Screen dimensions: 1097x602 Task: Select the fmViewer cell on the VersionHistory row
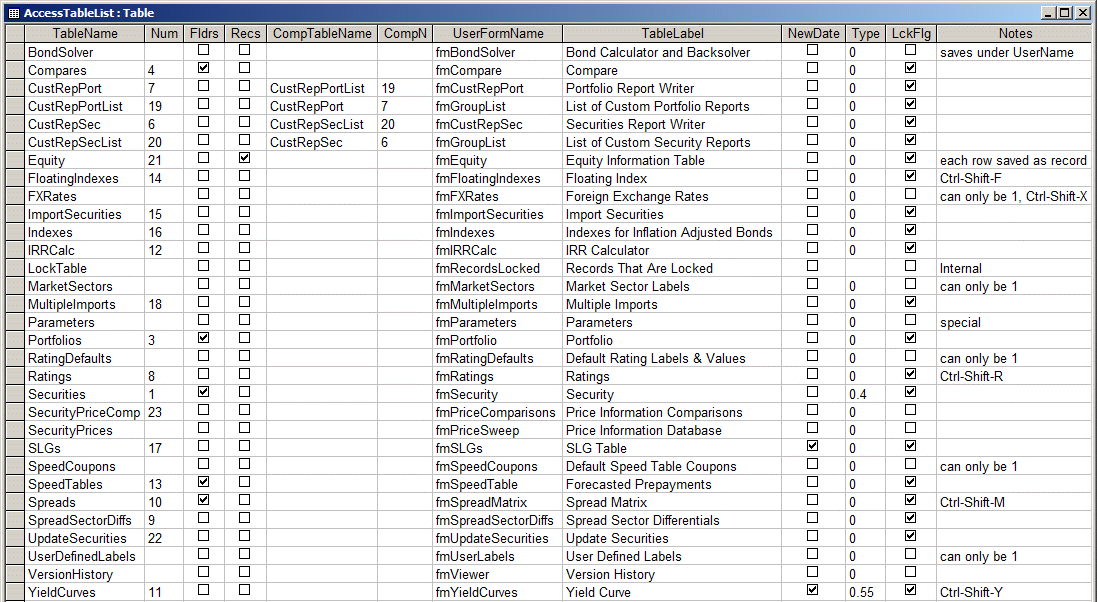point(491,574)
